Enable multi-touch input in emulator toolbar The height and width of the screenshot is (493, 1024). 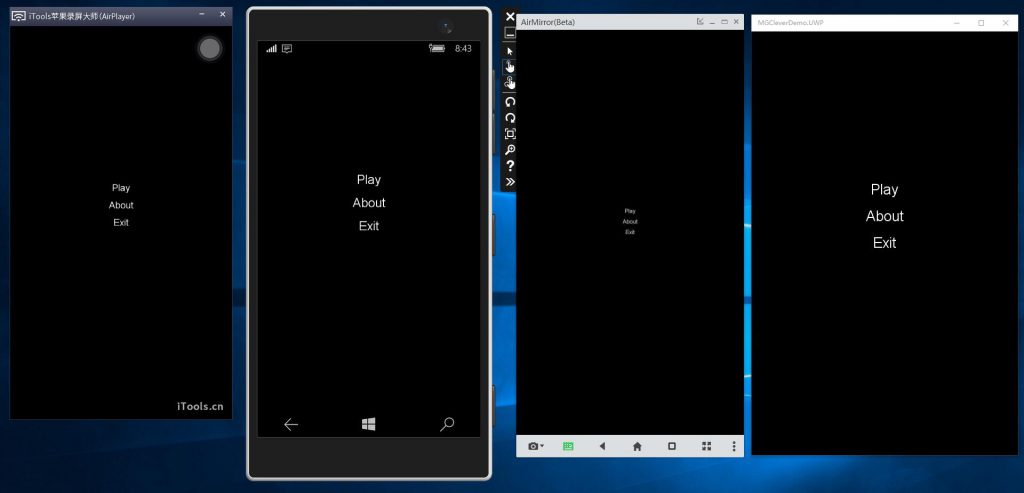(x=510, y=83)
